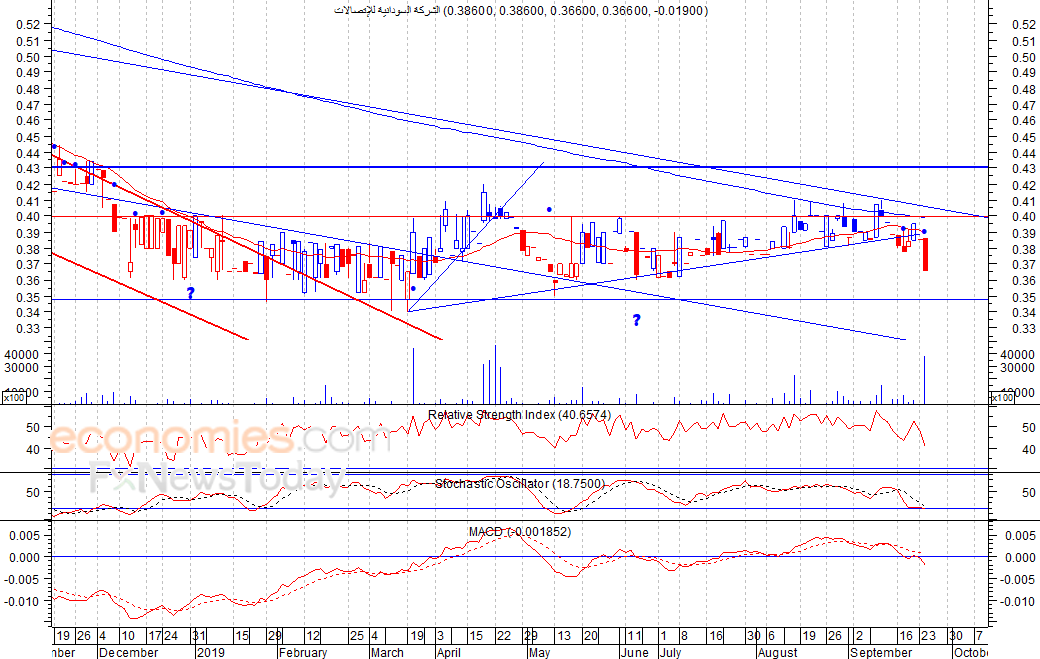
Task: Select -0.010 on the right MACD axis
Action: [1019, 601]
